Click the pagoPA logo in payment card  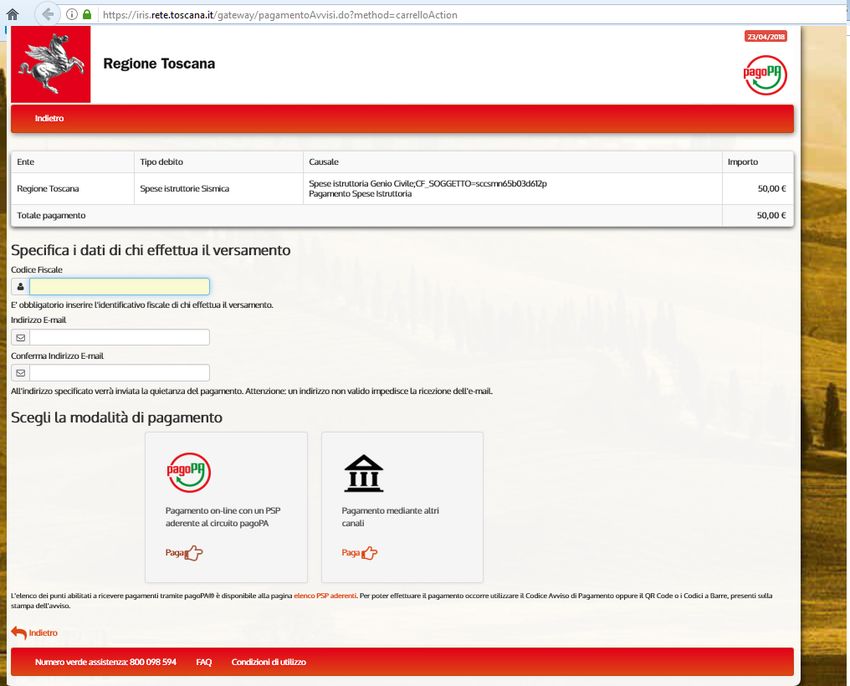tap(188, 473)
